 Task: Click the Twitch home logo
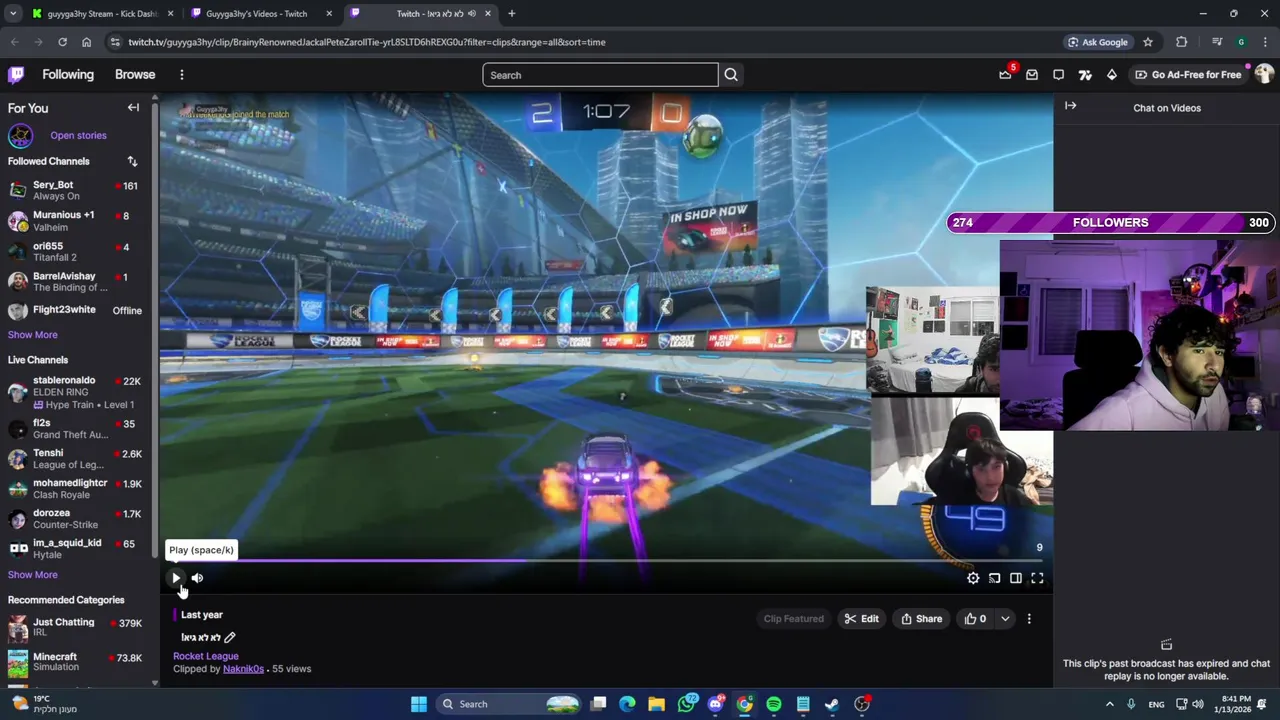pyautogui.click(x=16, y=75)
